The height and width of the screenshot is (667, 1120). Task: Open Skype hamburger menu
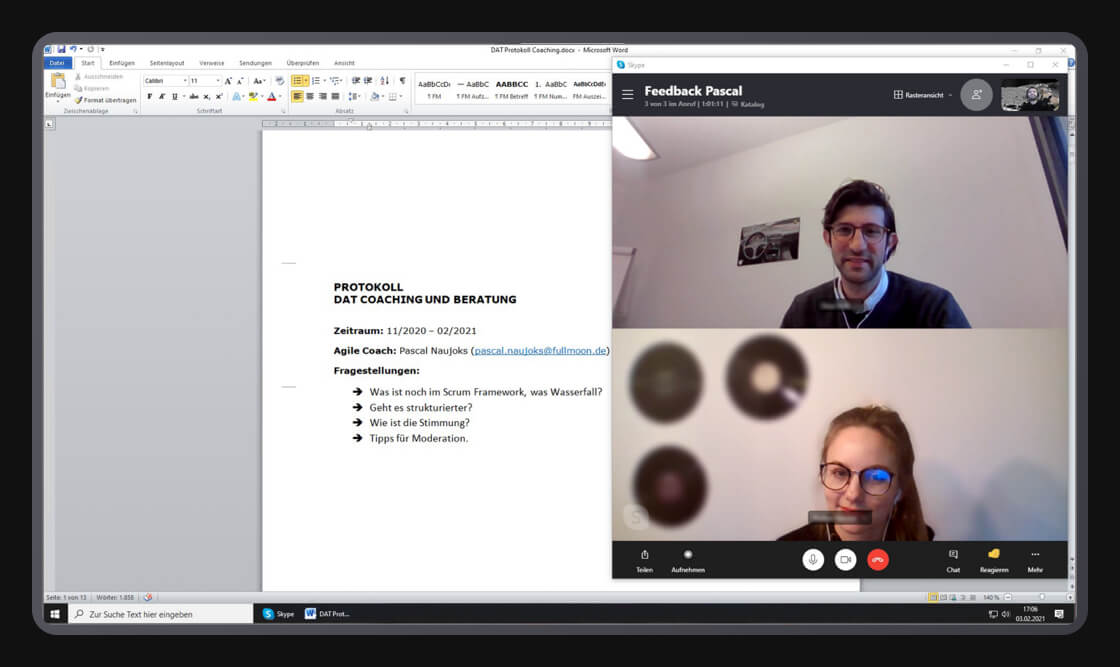(627, 94)
